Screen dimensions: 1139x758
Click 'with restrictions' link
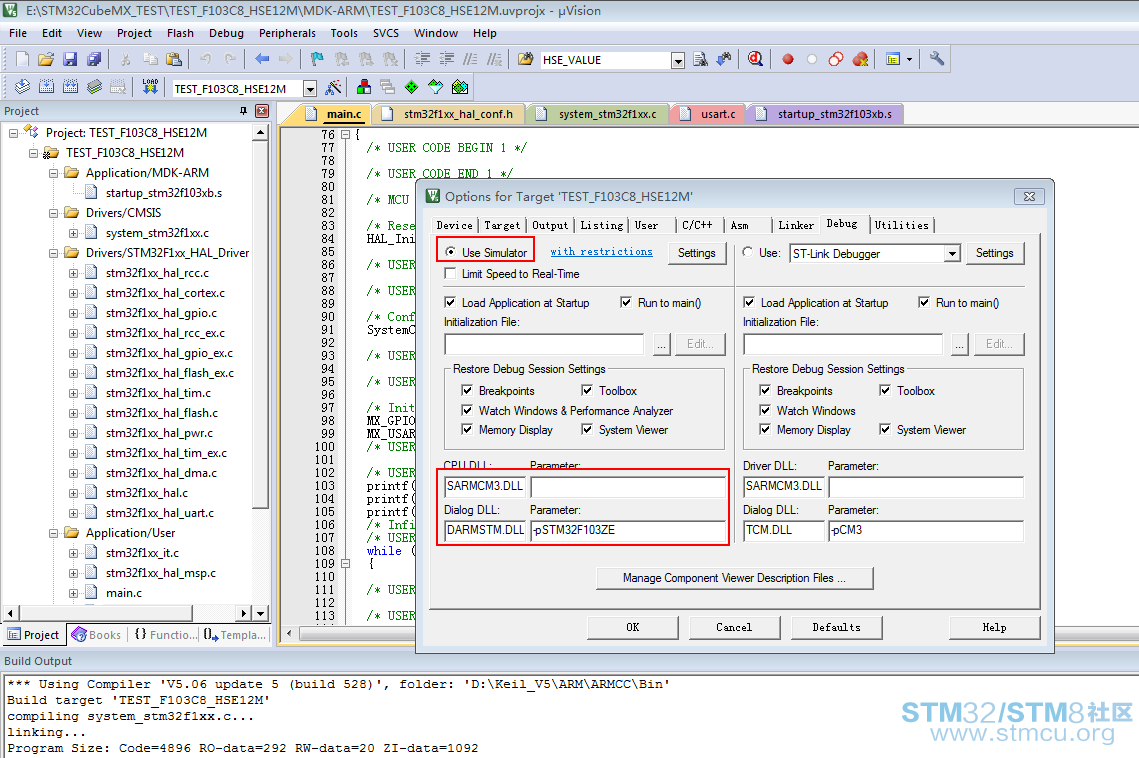coord(601,251)
